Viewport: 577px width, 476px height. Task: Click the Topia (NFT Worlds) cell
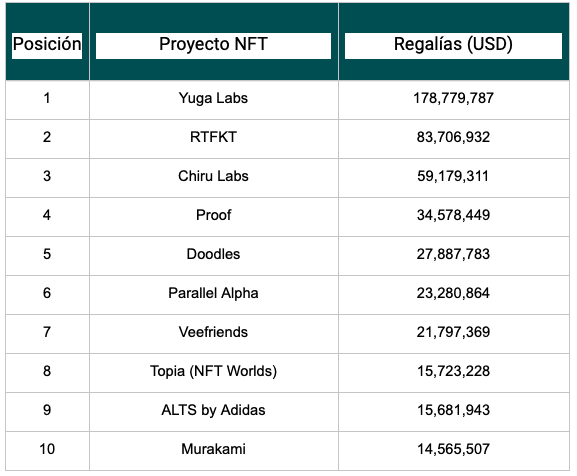(x=214, y=373)
